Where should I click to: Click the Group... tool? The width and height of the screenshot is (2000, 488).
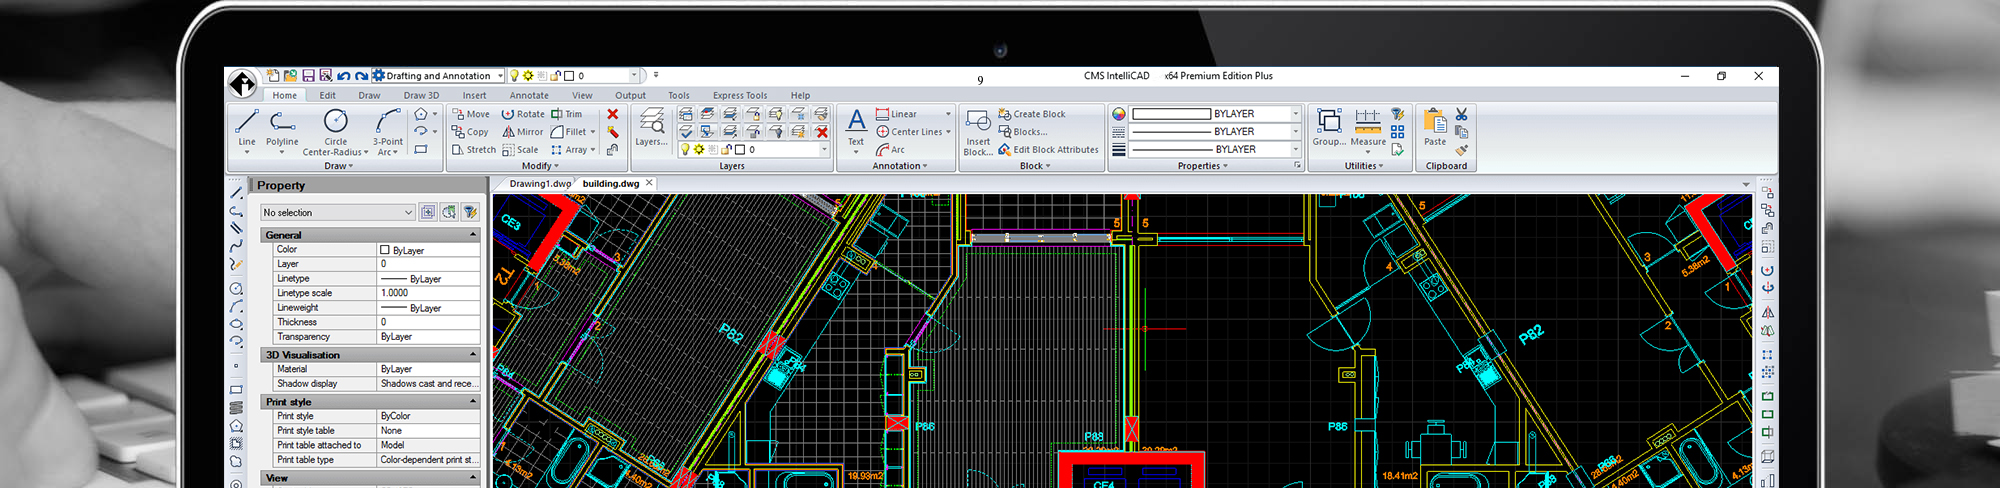click(x=1329, y=127)
